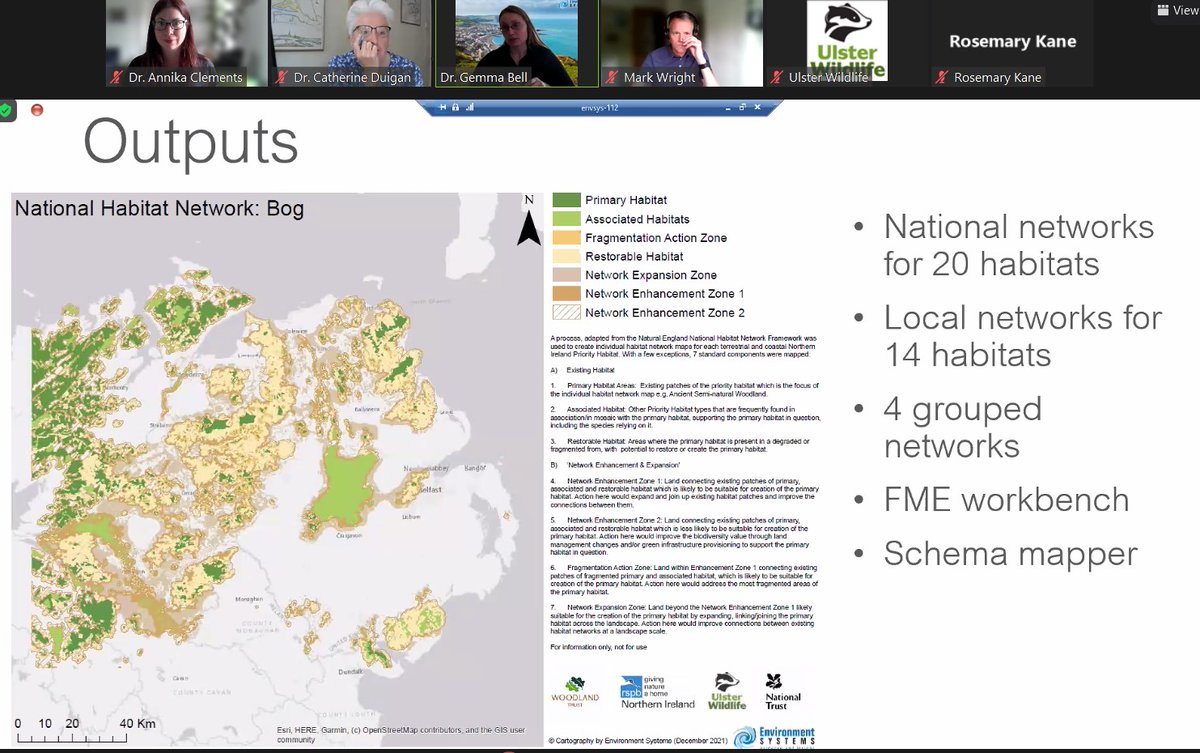Click the Esri, HERE, Garmin map attribution text
This screenshot has width=1200, height=753.
[x=400, y=735]
